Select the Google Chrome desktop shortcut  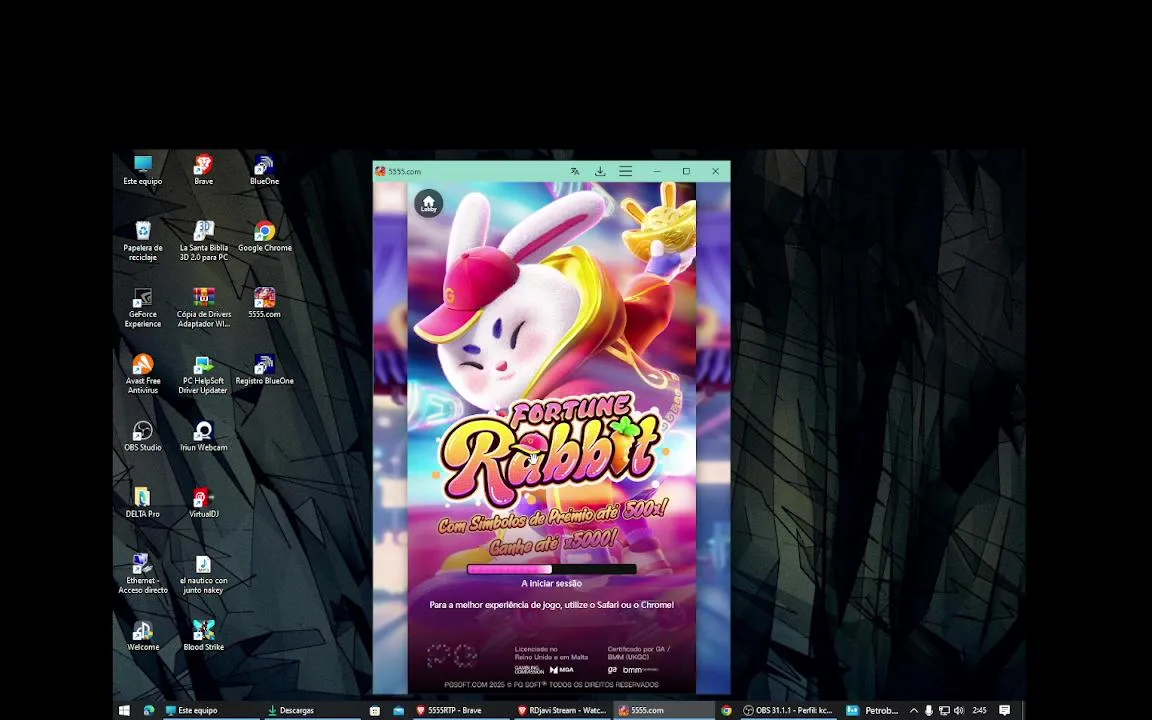click(x=264, y=237)
